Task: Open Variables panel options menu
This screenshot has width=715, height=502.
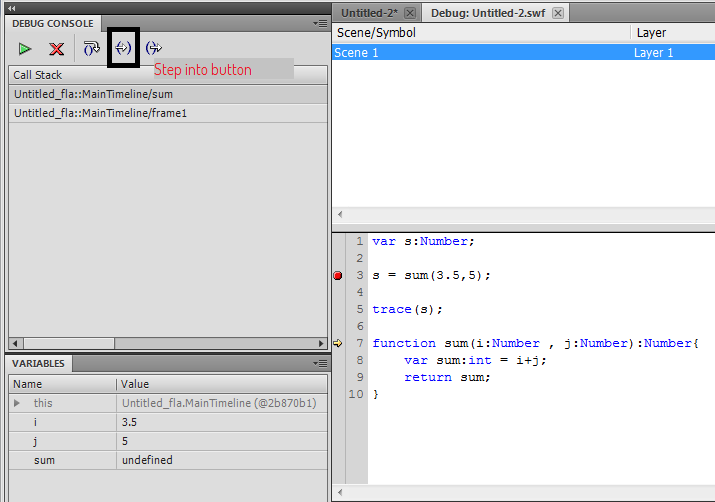Action: click(320, 363)
